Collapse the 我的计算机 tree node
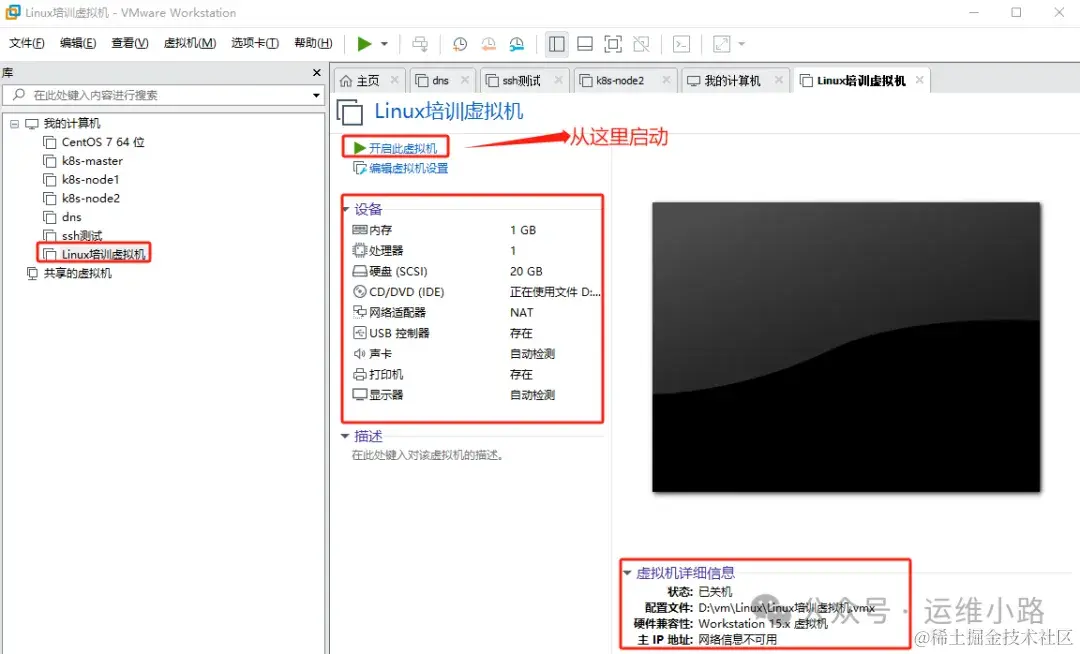 point(14,124)
